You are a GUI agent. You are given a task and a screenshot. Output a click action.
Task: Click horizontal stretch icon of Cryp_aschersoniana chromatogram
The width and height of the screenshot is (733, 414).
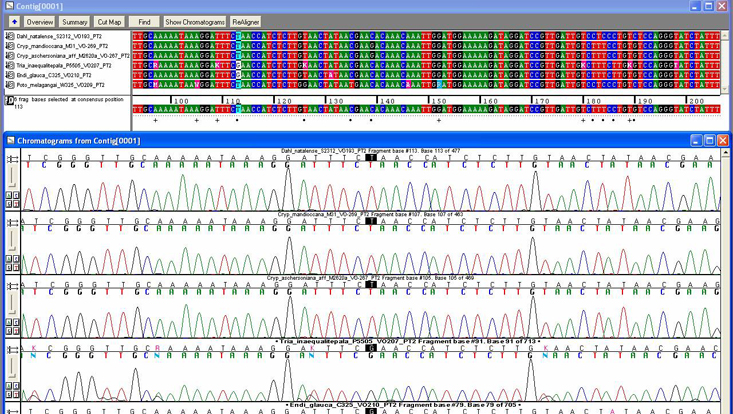(x=13, y=286)
